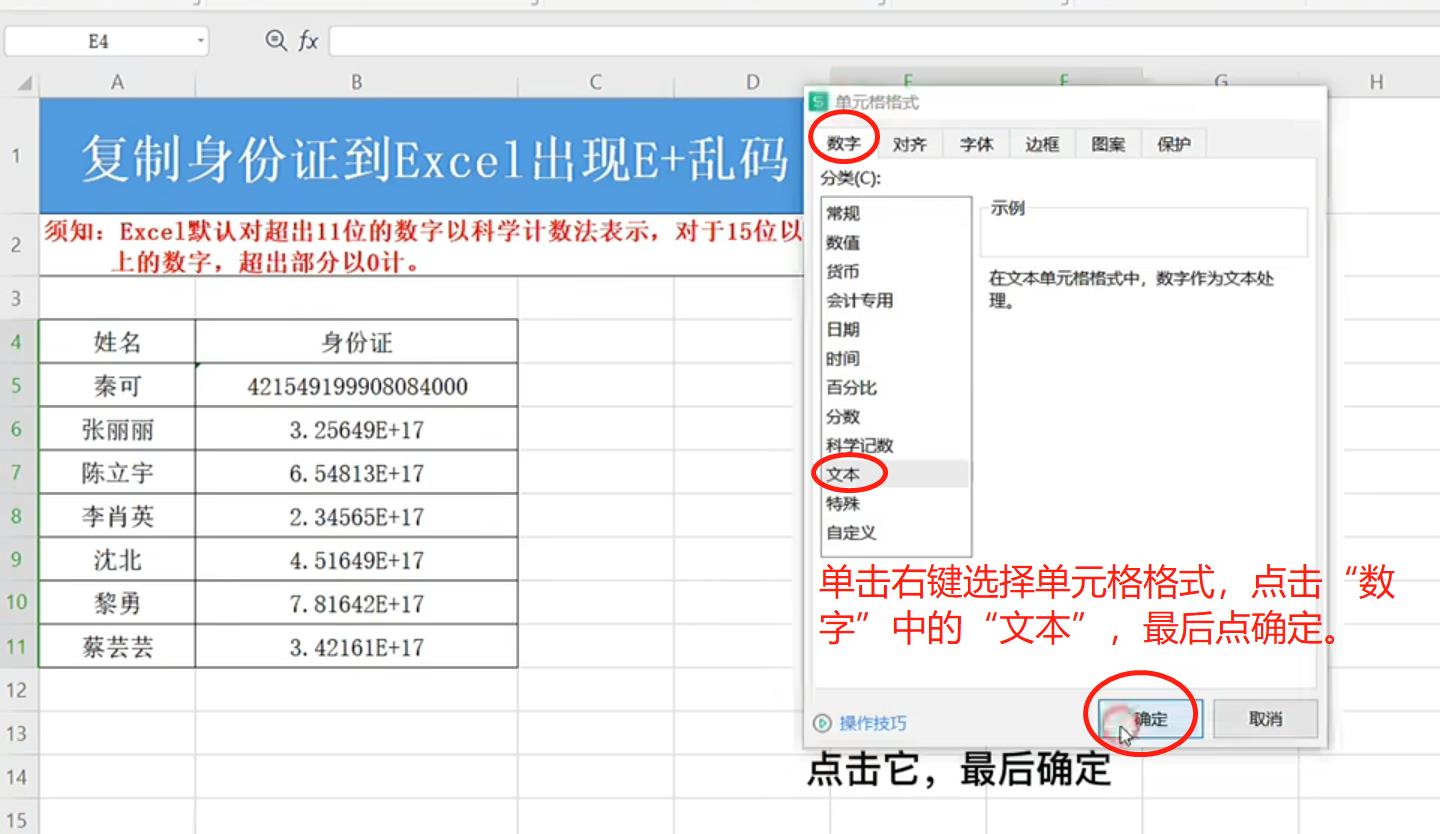Switch to the 边框 tab
The image size is (1440, 834).
[1042, 144]
